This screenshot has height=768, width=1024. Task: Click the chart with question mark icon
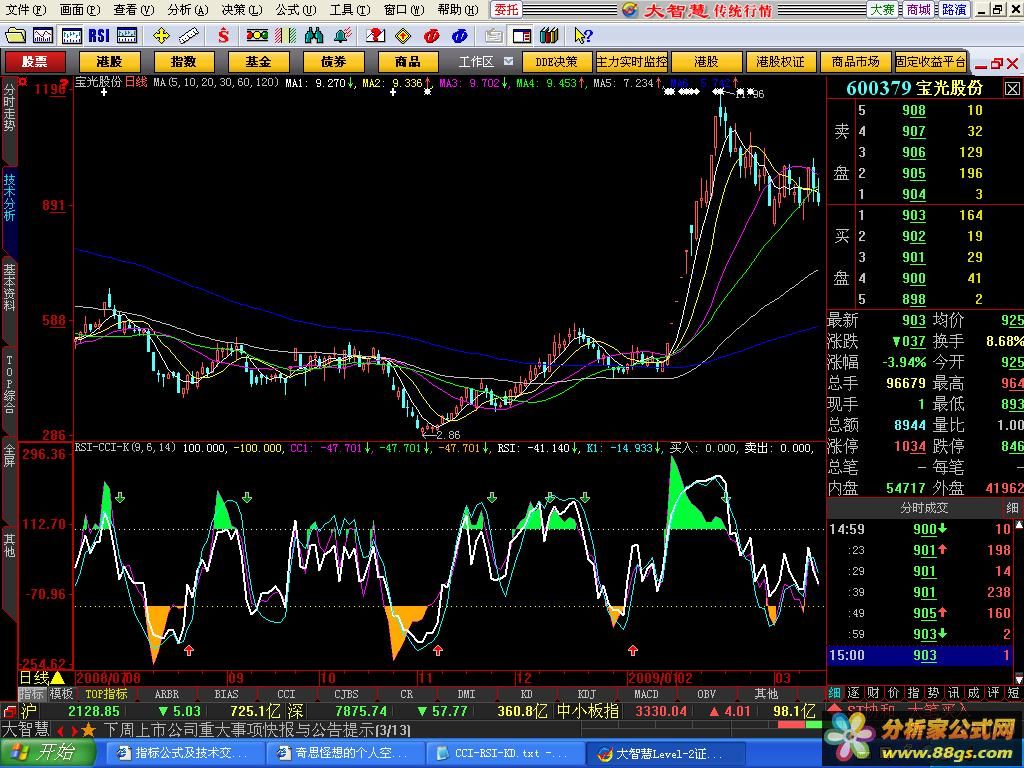coord(375,35)
